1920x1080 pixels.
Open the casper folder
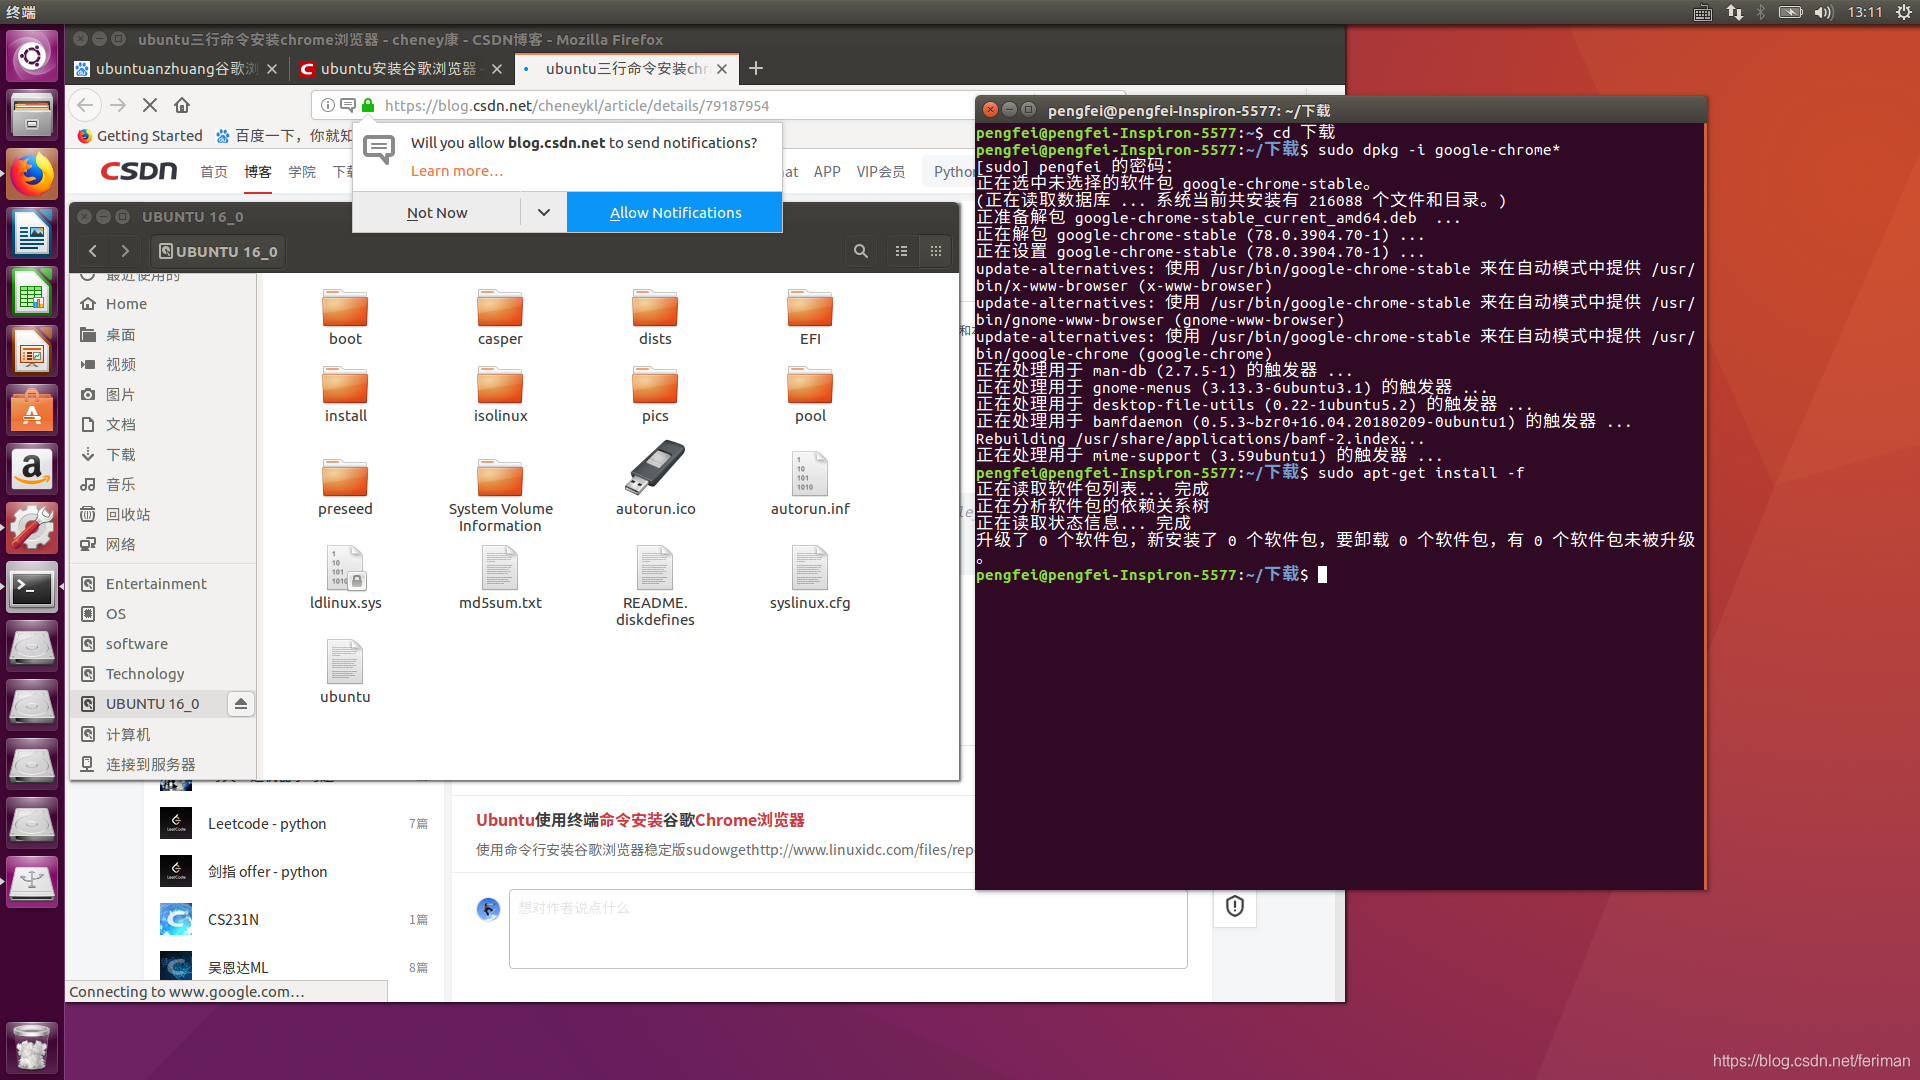(500, 318)
